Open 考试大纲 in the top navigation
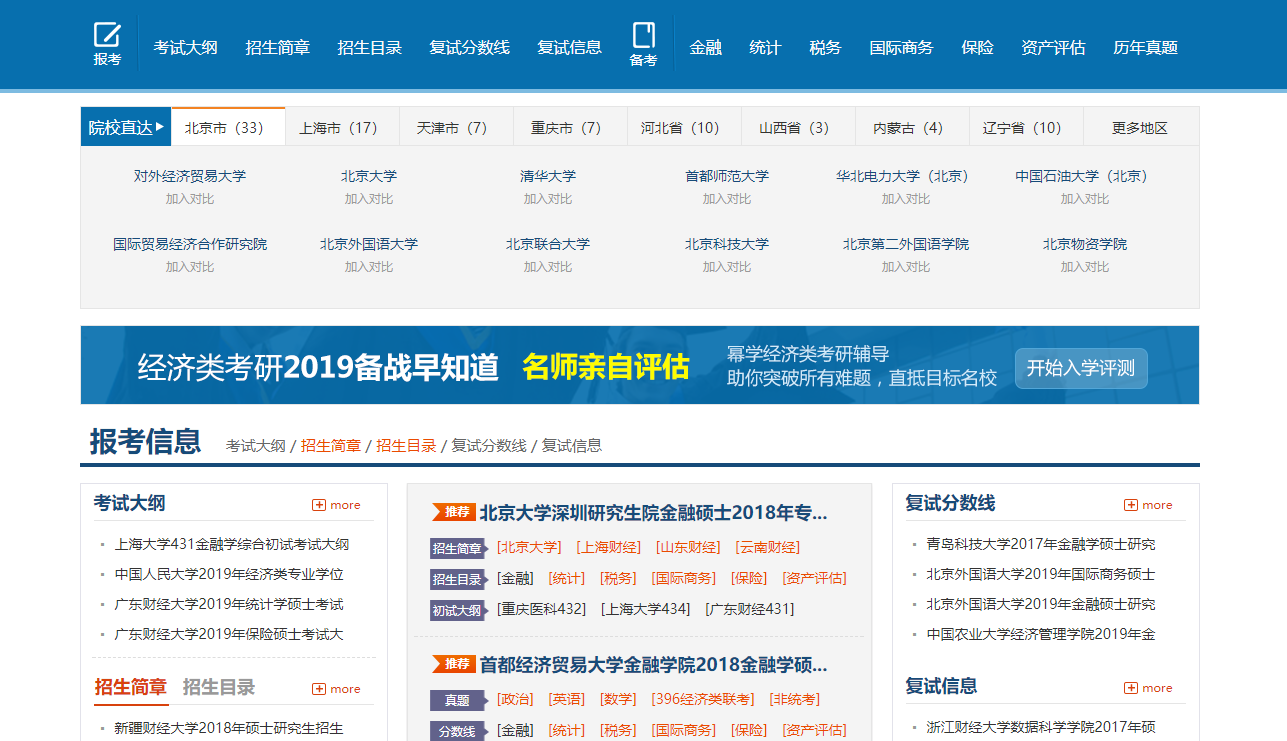 (185, 47)
